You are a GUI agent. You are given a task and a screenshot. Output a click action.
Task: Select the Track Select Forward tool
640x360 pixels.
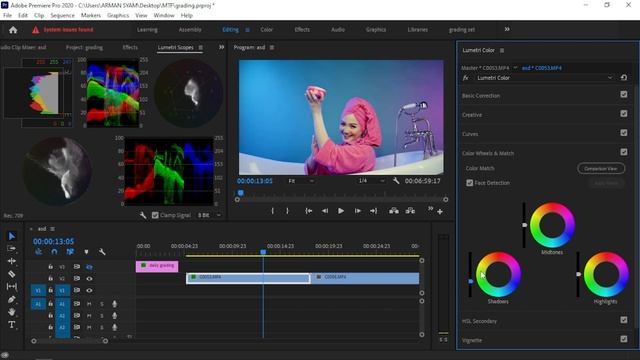coord(11,248)
